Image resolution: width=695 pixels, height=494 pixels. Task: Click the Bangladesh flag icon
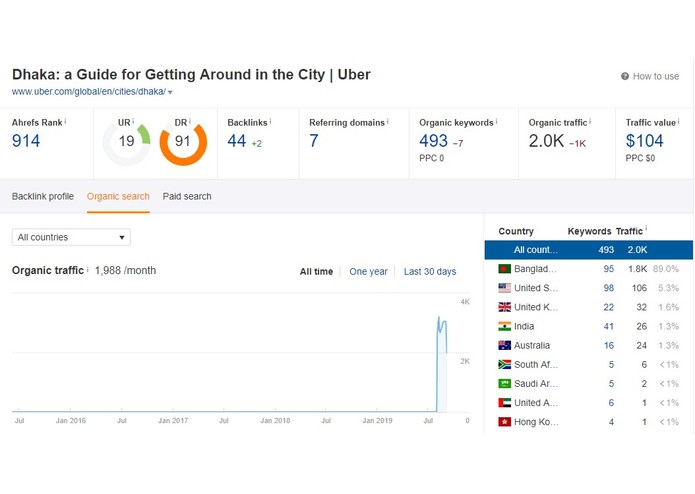click(504, 269)
